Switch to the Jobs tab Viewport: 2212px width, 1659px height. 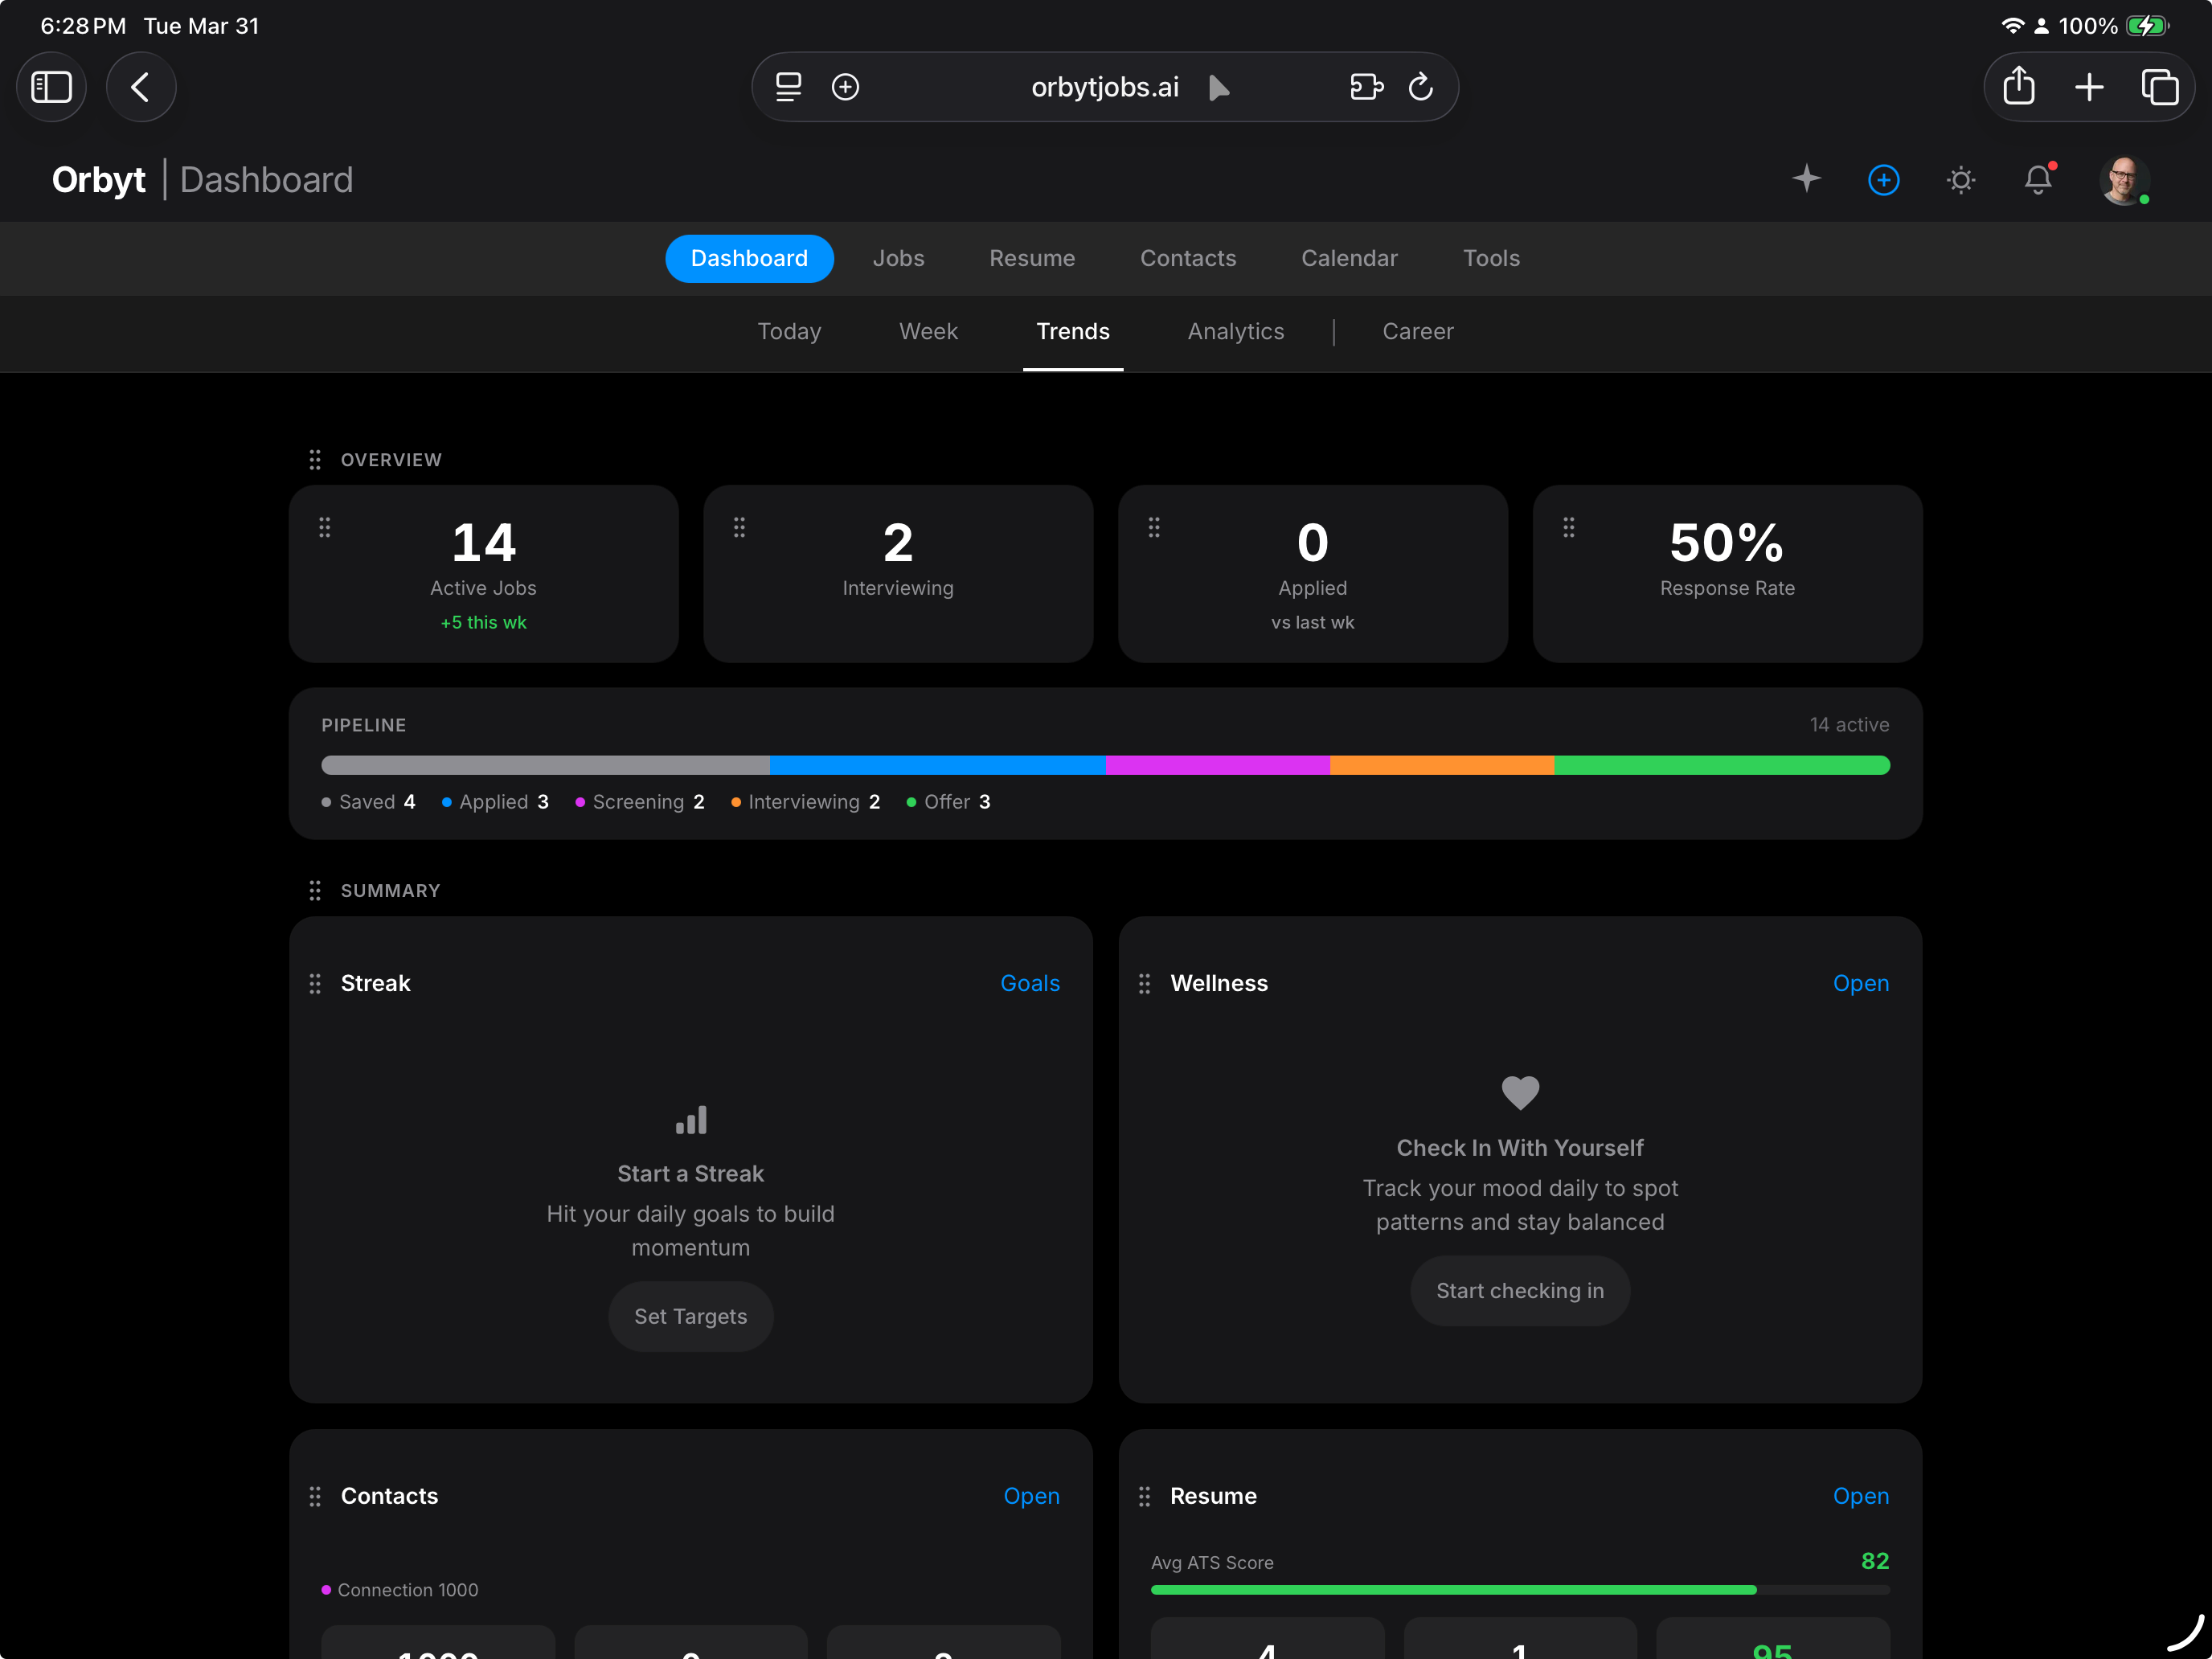coord(898,258)
